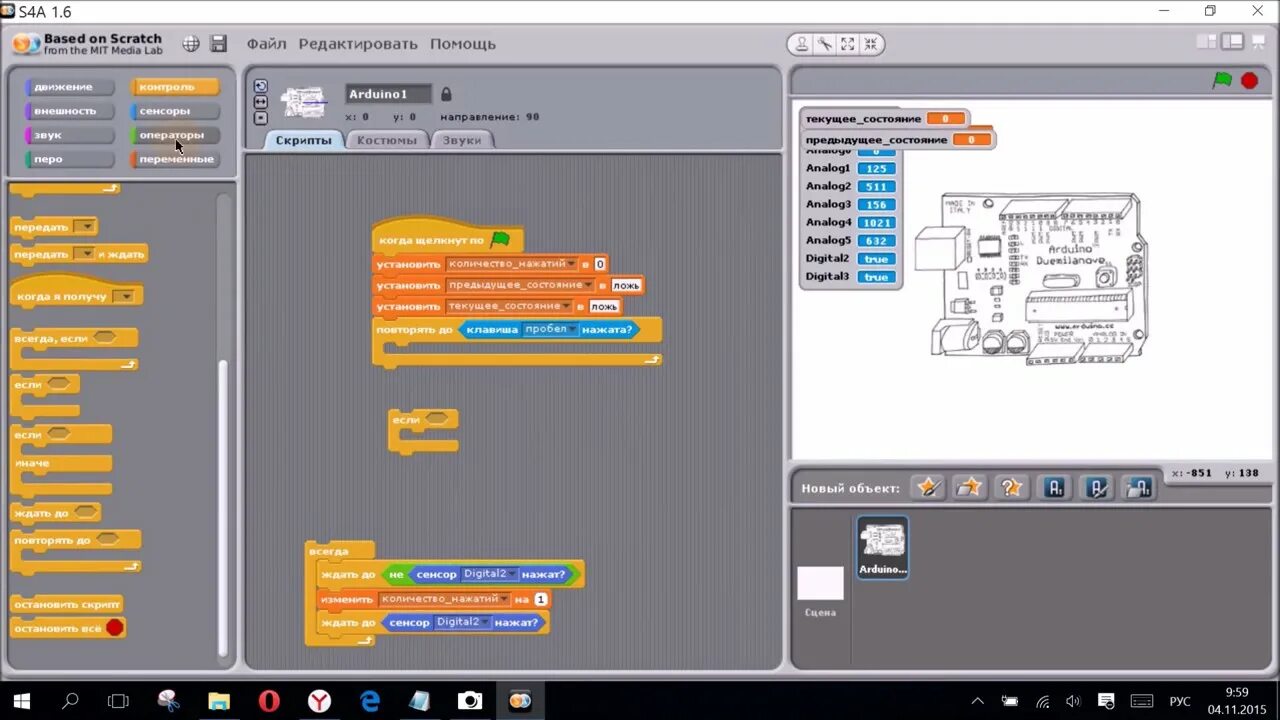Open Yandex browser from taskbar
Image resolution: width=1280 pixels, height=720 pixels.
click(319, 701)
